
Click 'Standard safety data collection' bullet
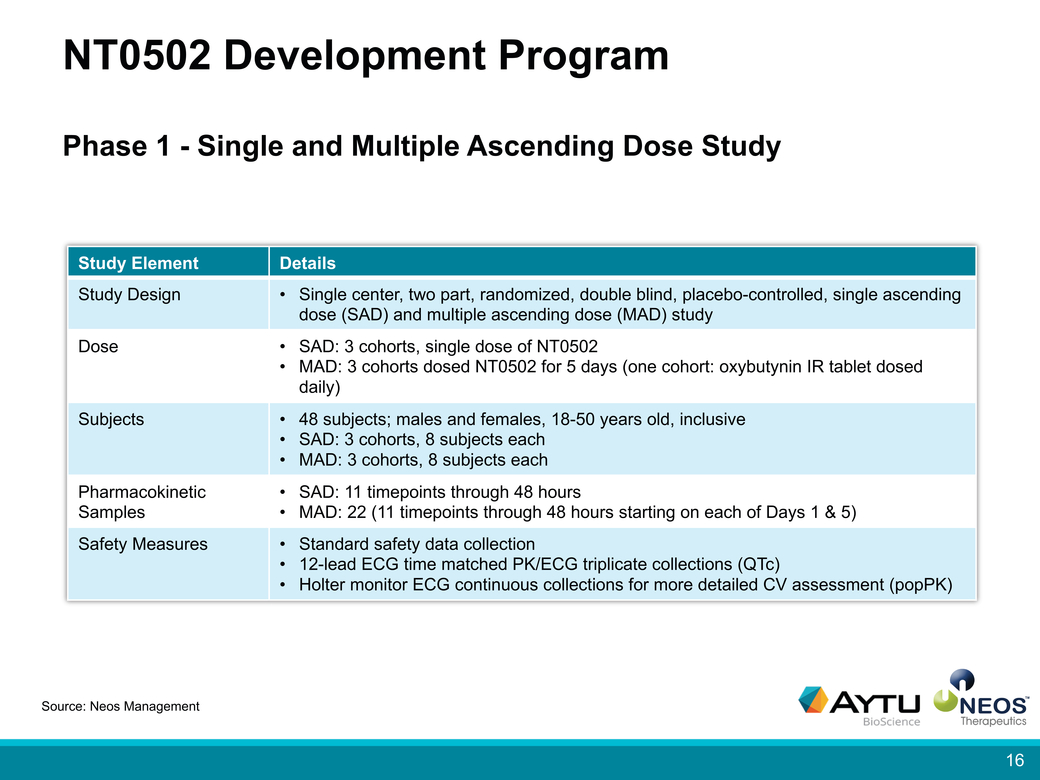click(x=417, y=544)
